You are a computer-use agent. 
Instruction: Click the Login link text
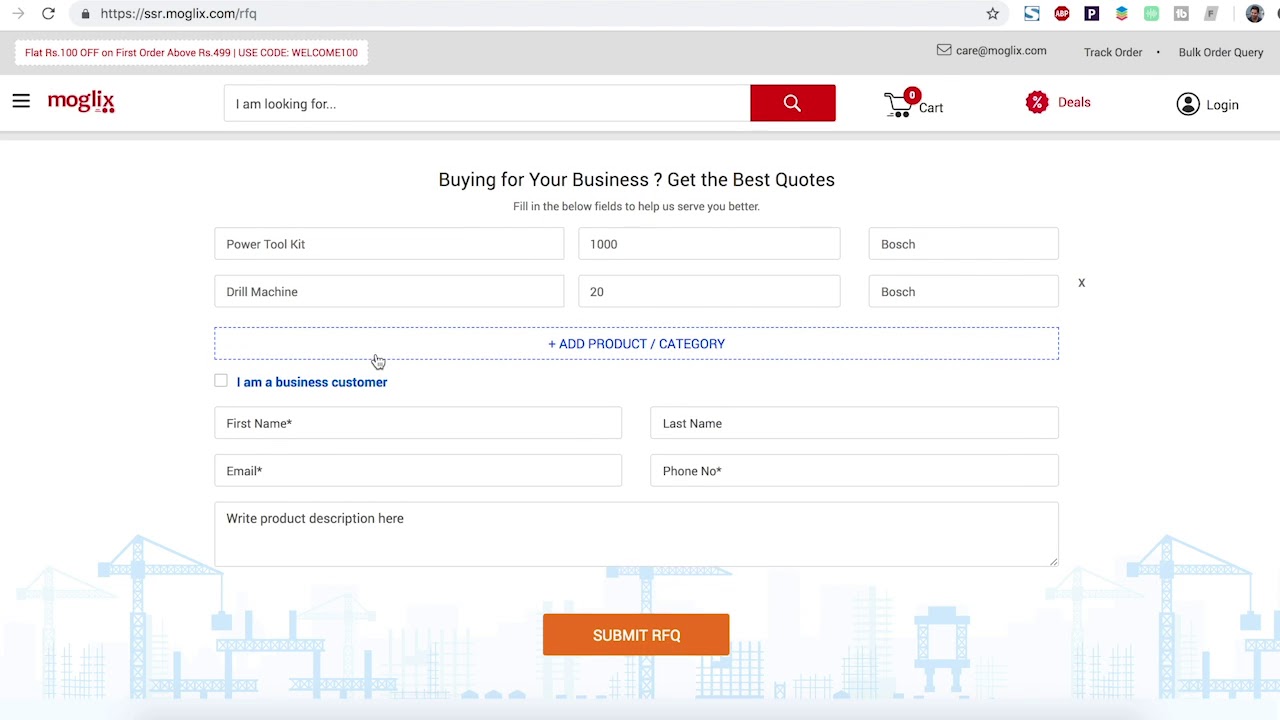pyautogui.click(x=1222, y=105)
